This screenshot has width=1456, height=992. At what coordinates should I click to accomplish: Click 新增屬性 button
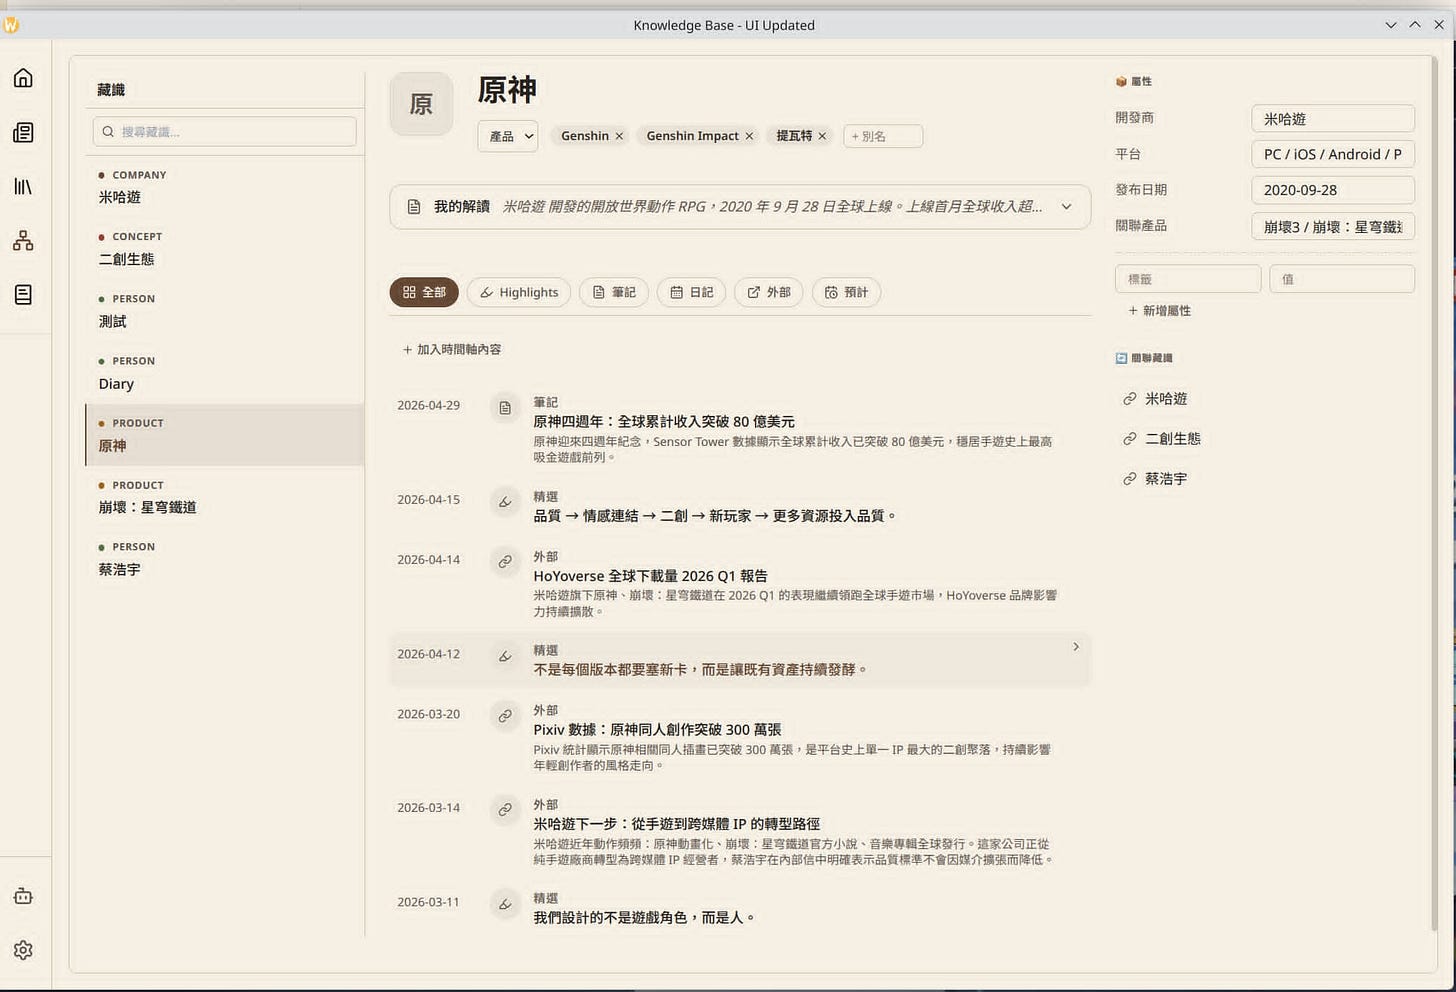click(1160, 311)
